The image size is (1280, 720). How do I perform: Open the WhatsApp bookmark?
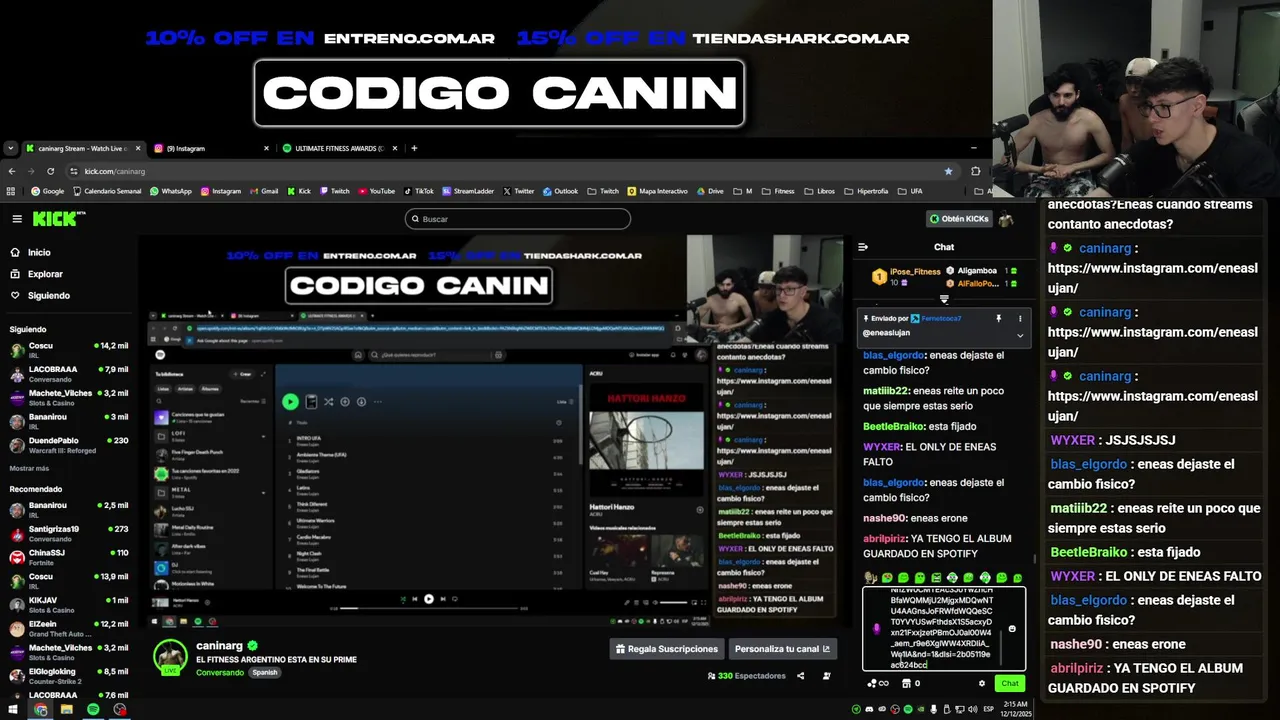[x=170, y=191]
